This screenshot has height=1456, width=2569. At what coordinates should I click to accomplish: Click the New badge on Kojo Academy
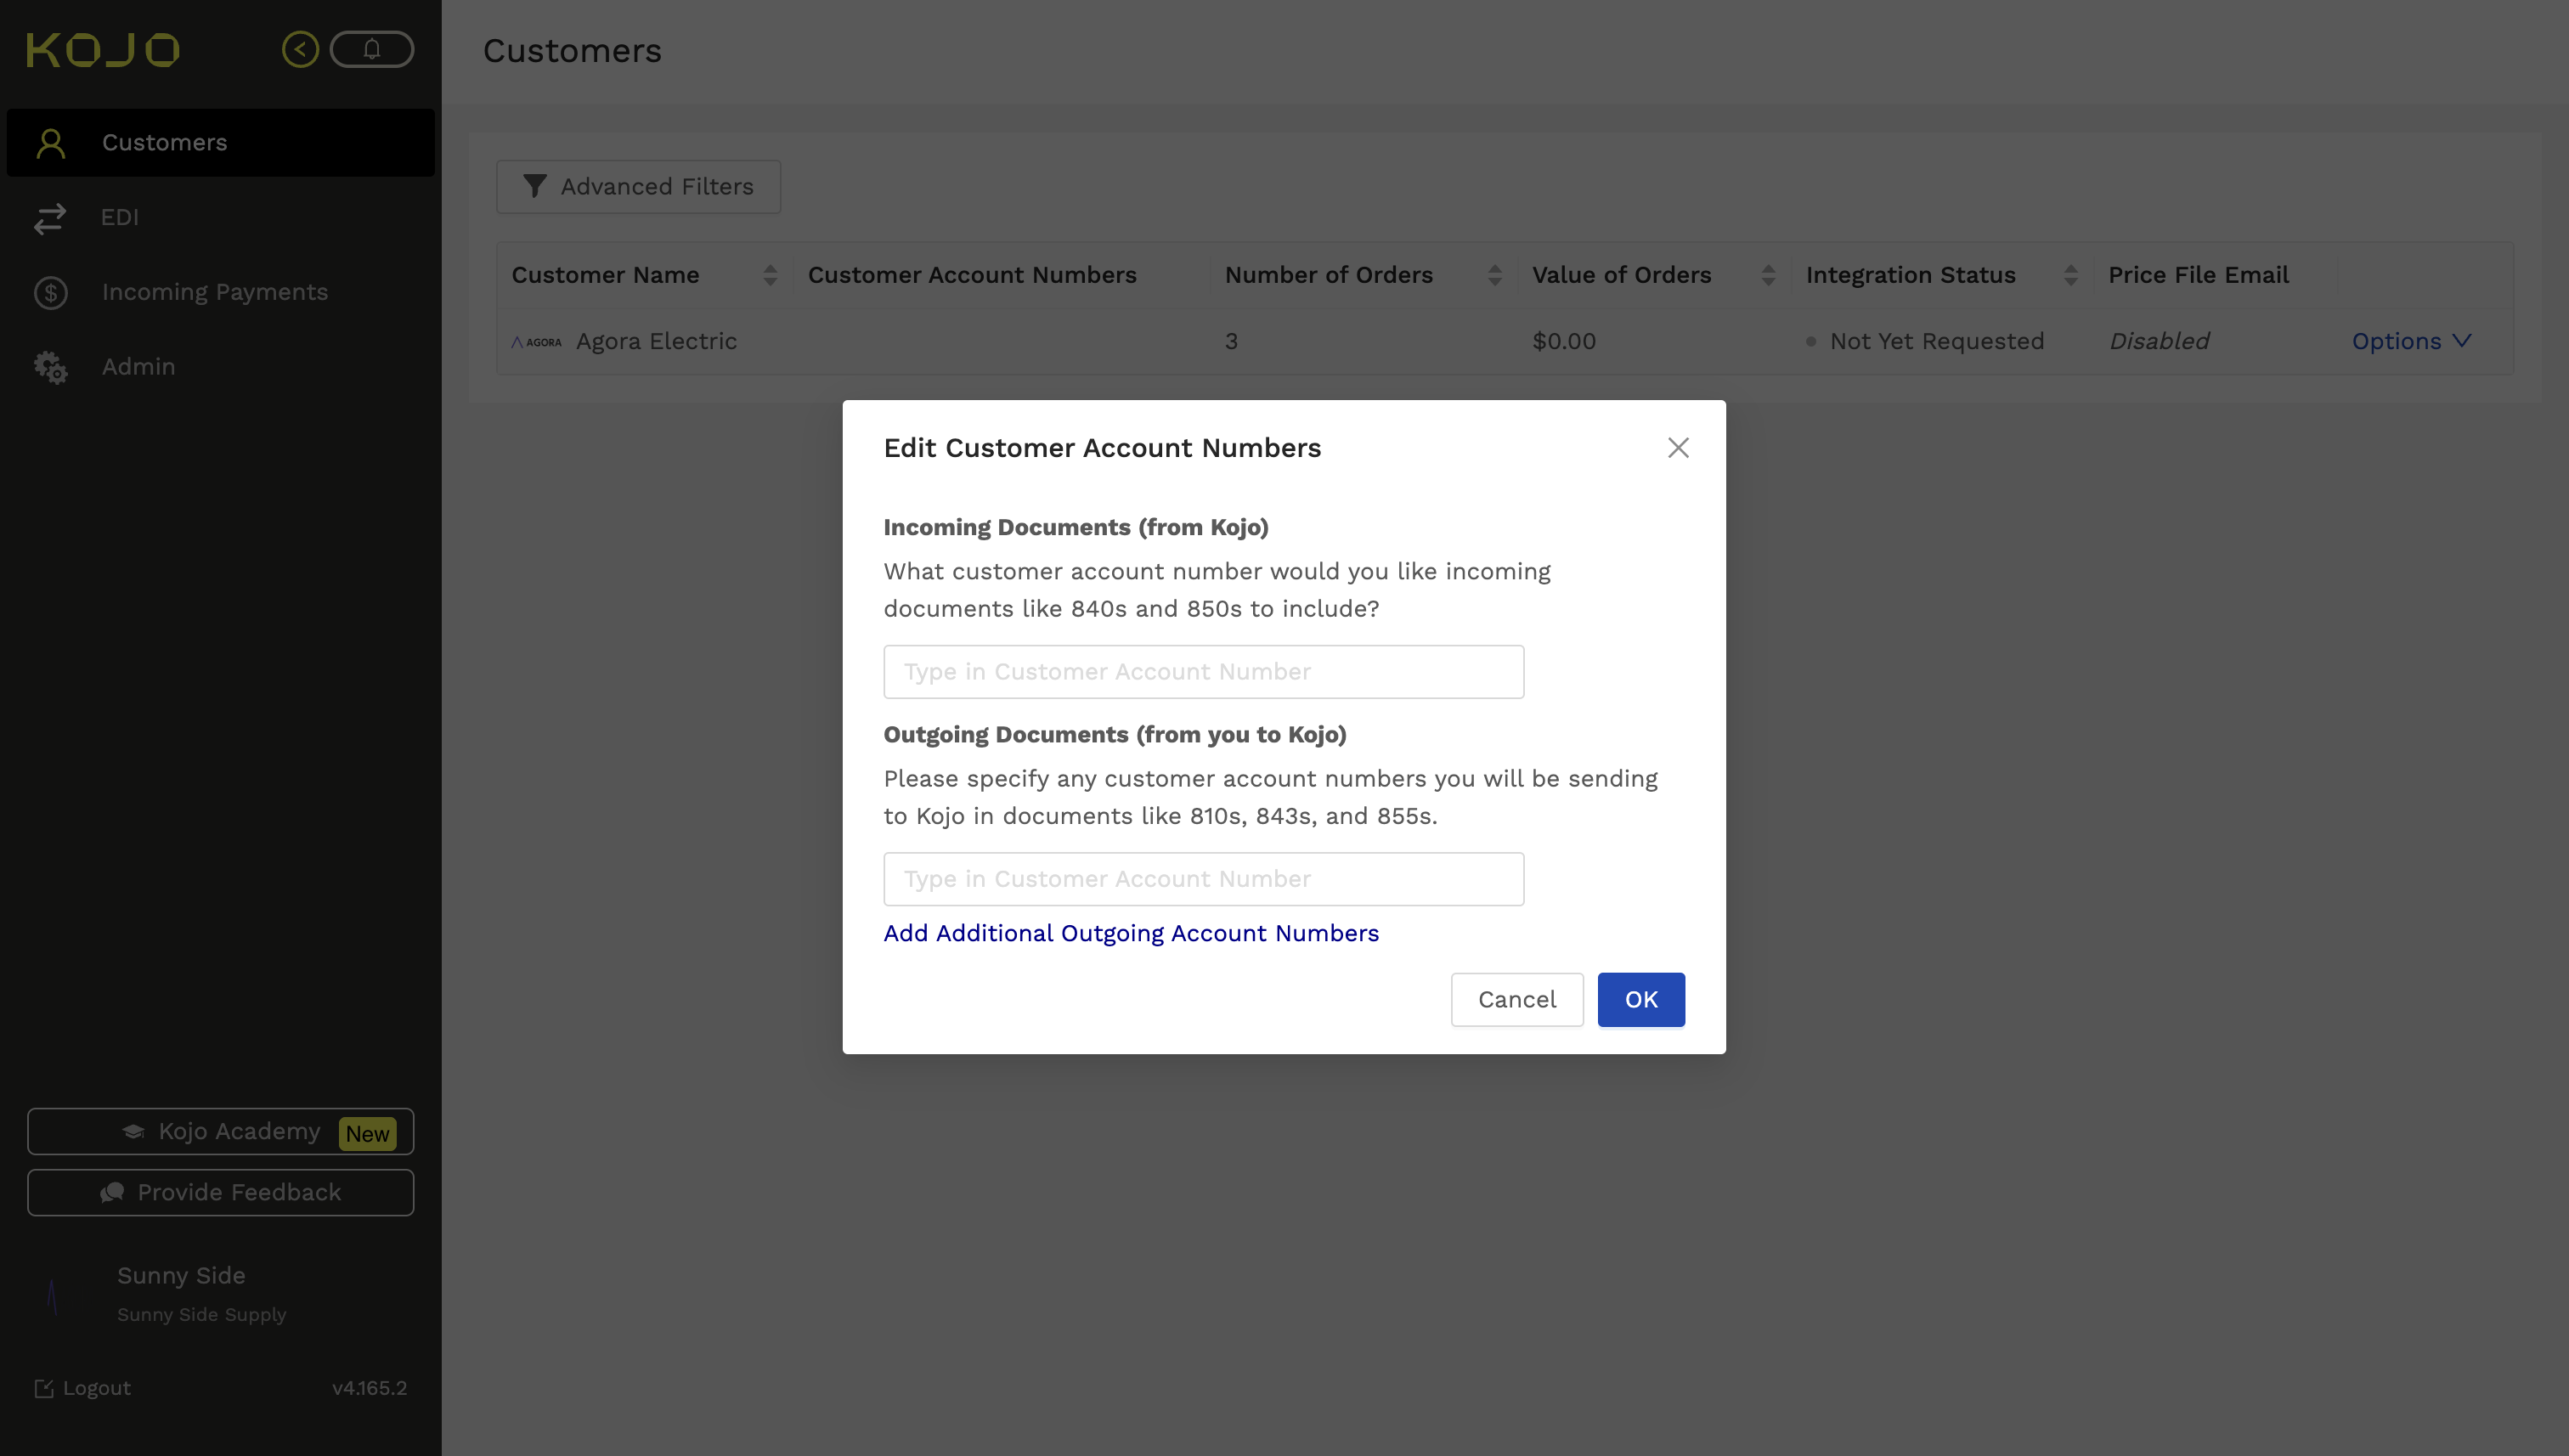(x=367, y=1134)
